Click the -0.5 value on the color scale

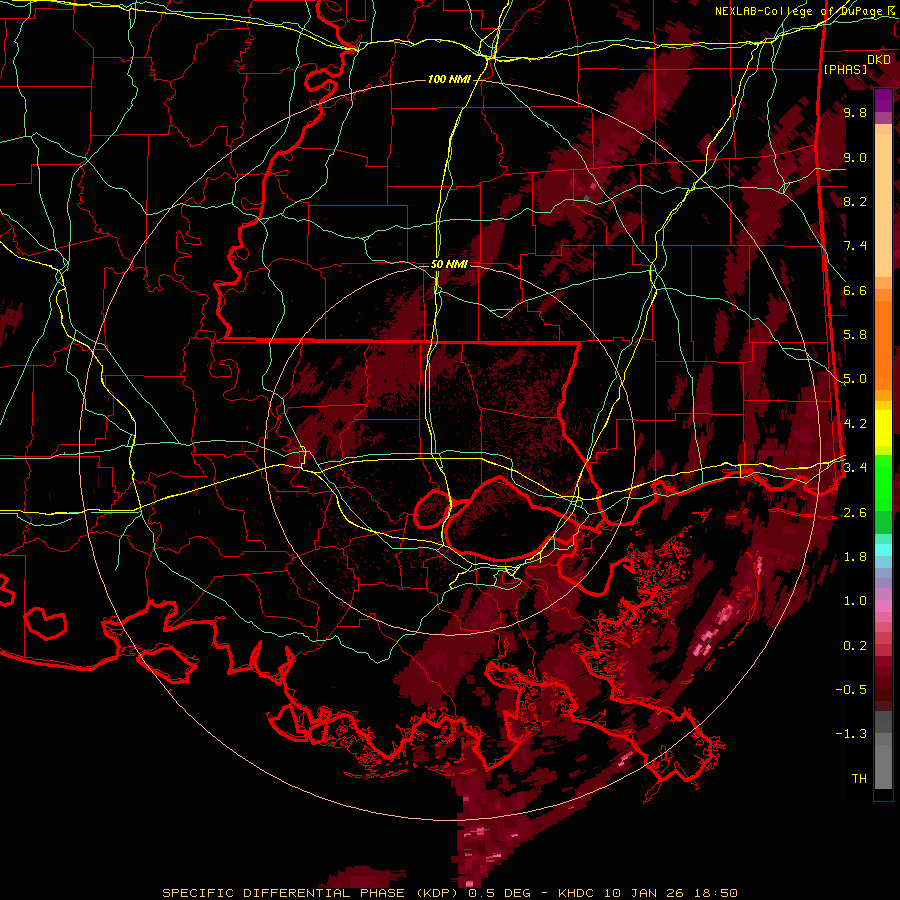851,690
